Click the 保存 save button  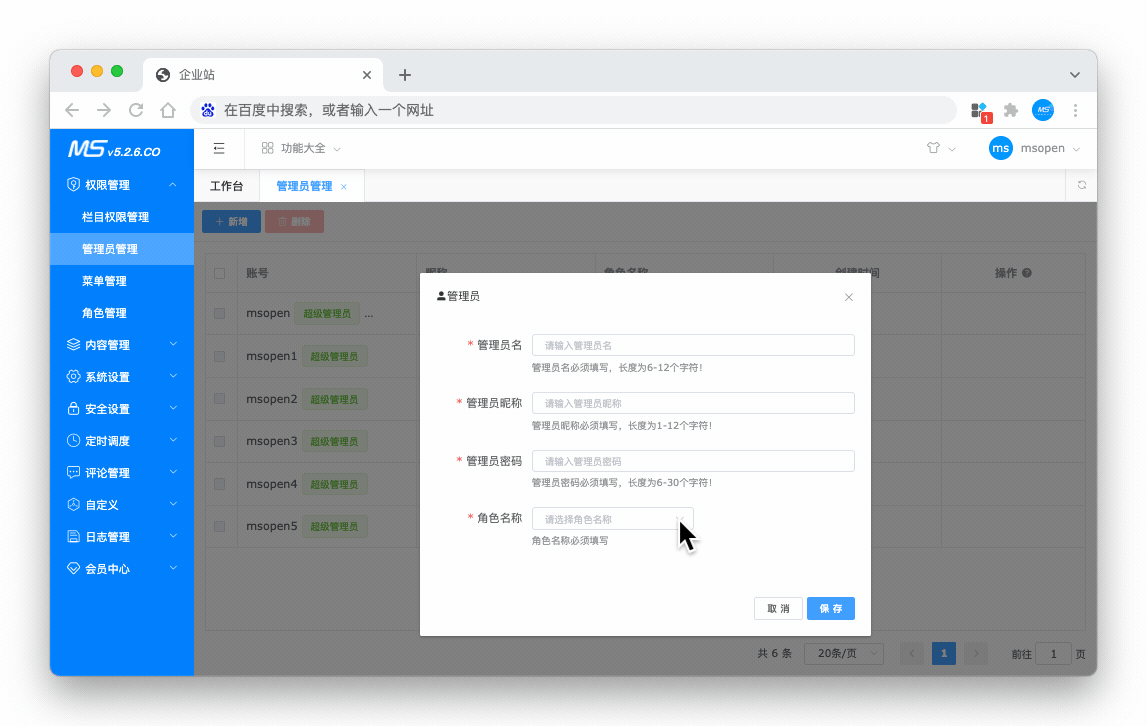pos(830,608)
